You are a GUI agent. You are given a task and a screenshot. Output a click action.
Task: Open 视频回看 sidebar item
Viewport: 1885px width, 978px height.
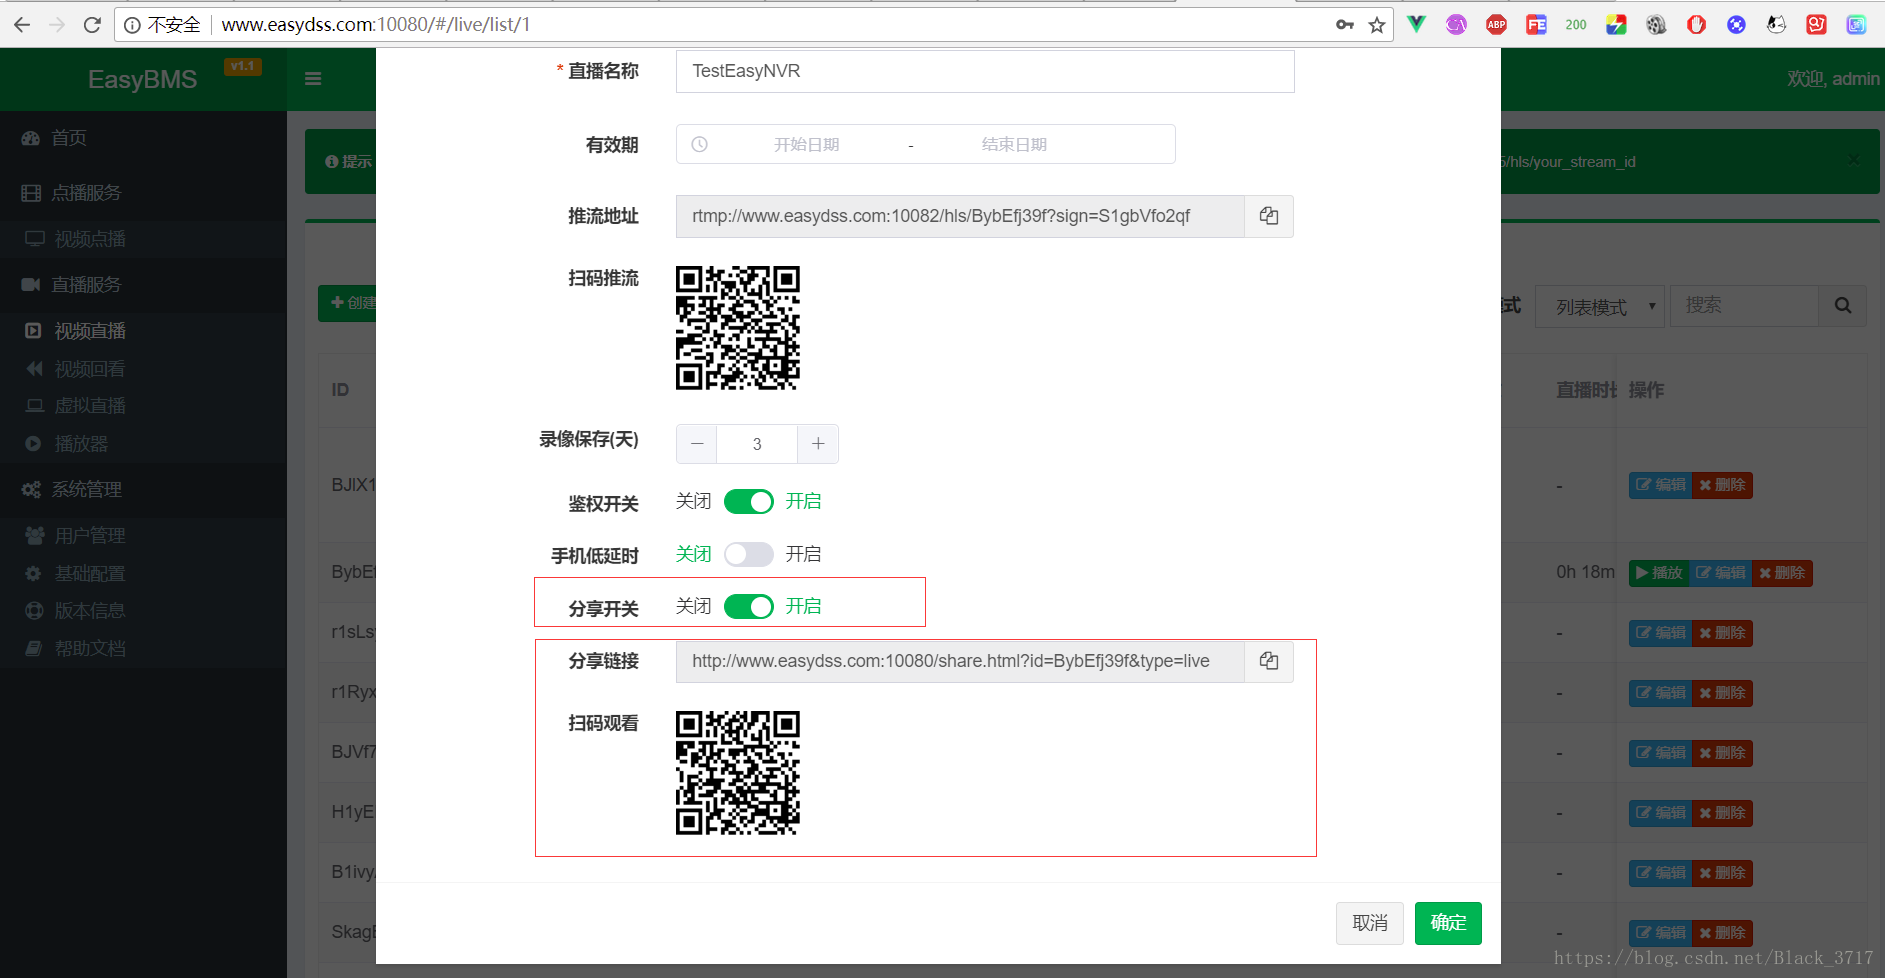pos(143,369)
